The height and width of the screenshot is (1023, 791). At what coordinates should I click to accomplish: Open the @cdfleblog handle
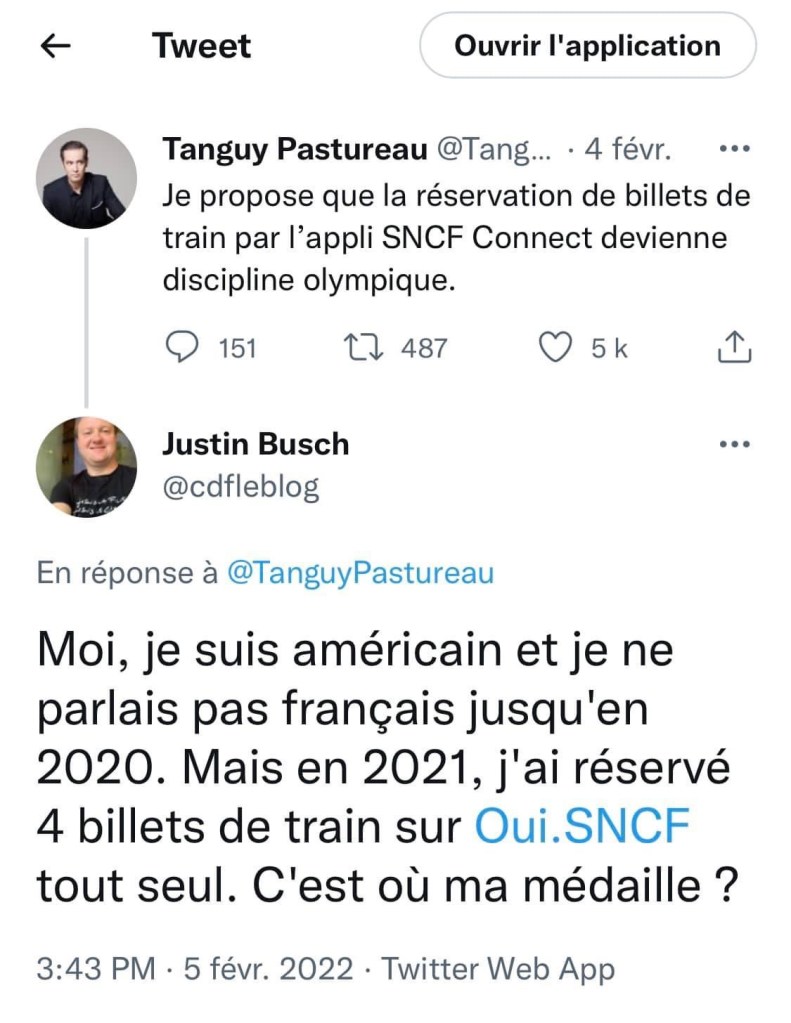pos(240,487)
